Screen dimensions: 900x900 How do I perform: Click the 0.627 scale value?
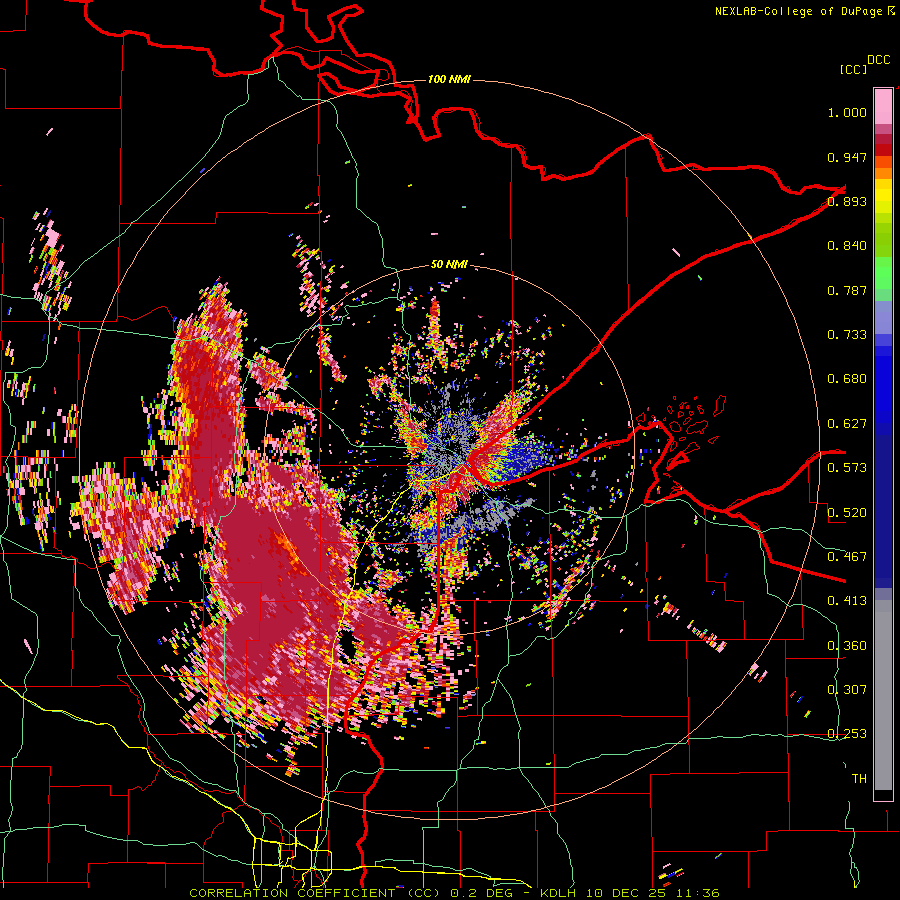847,424
